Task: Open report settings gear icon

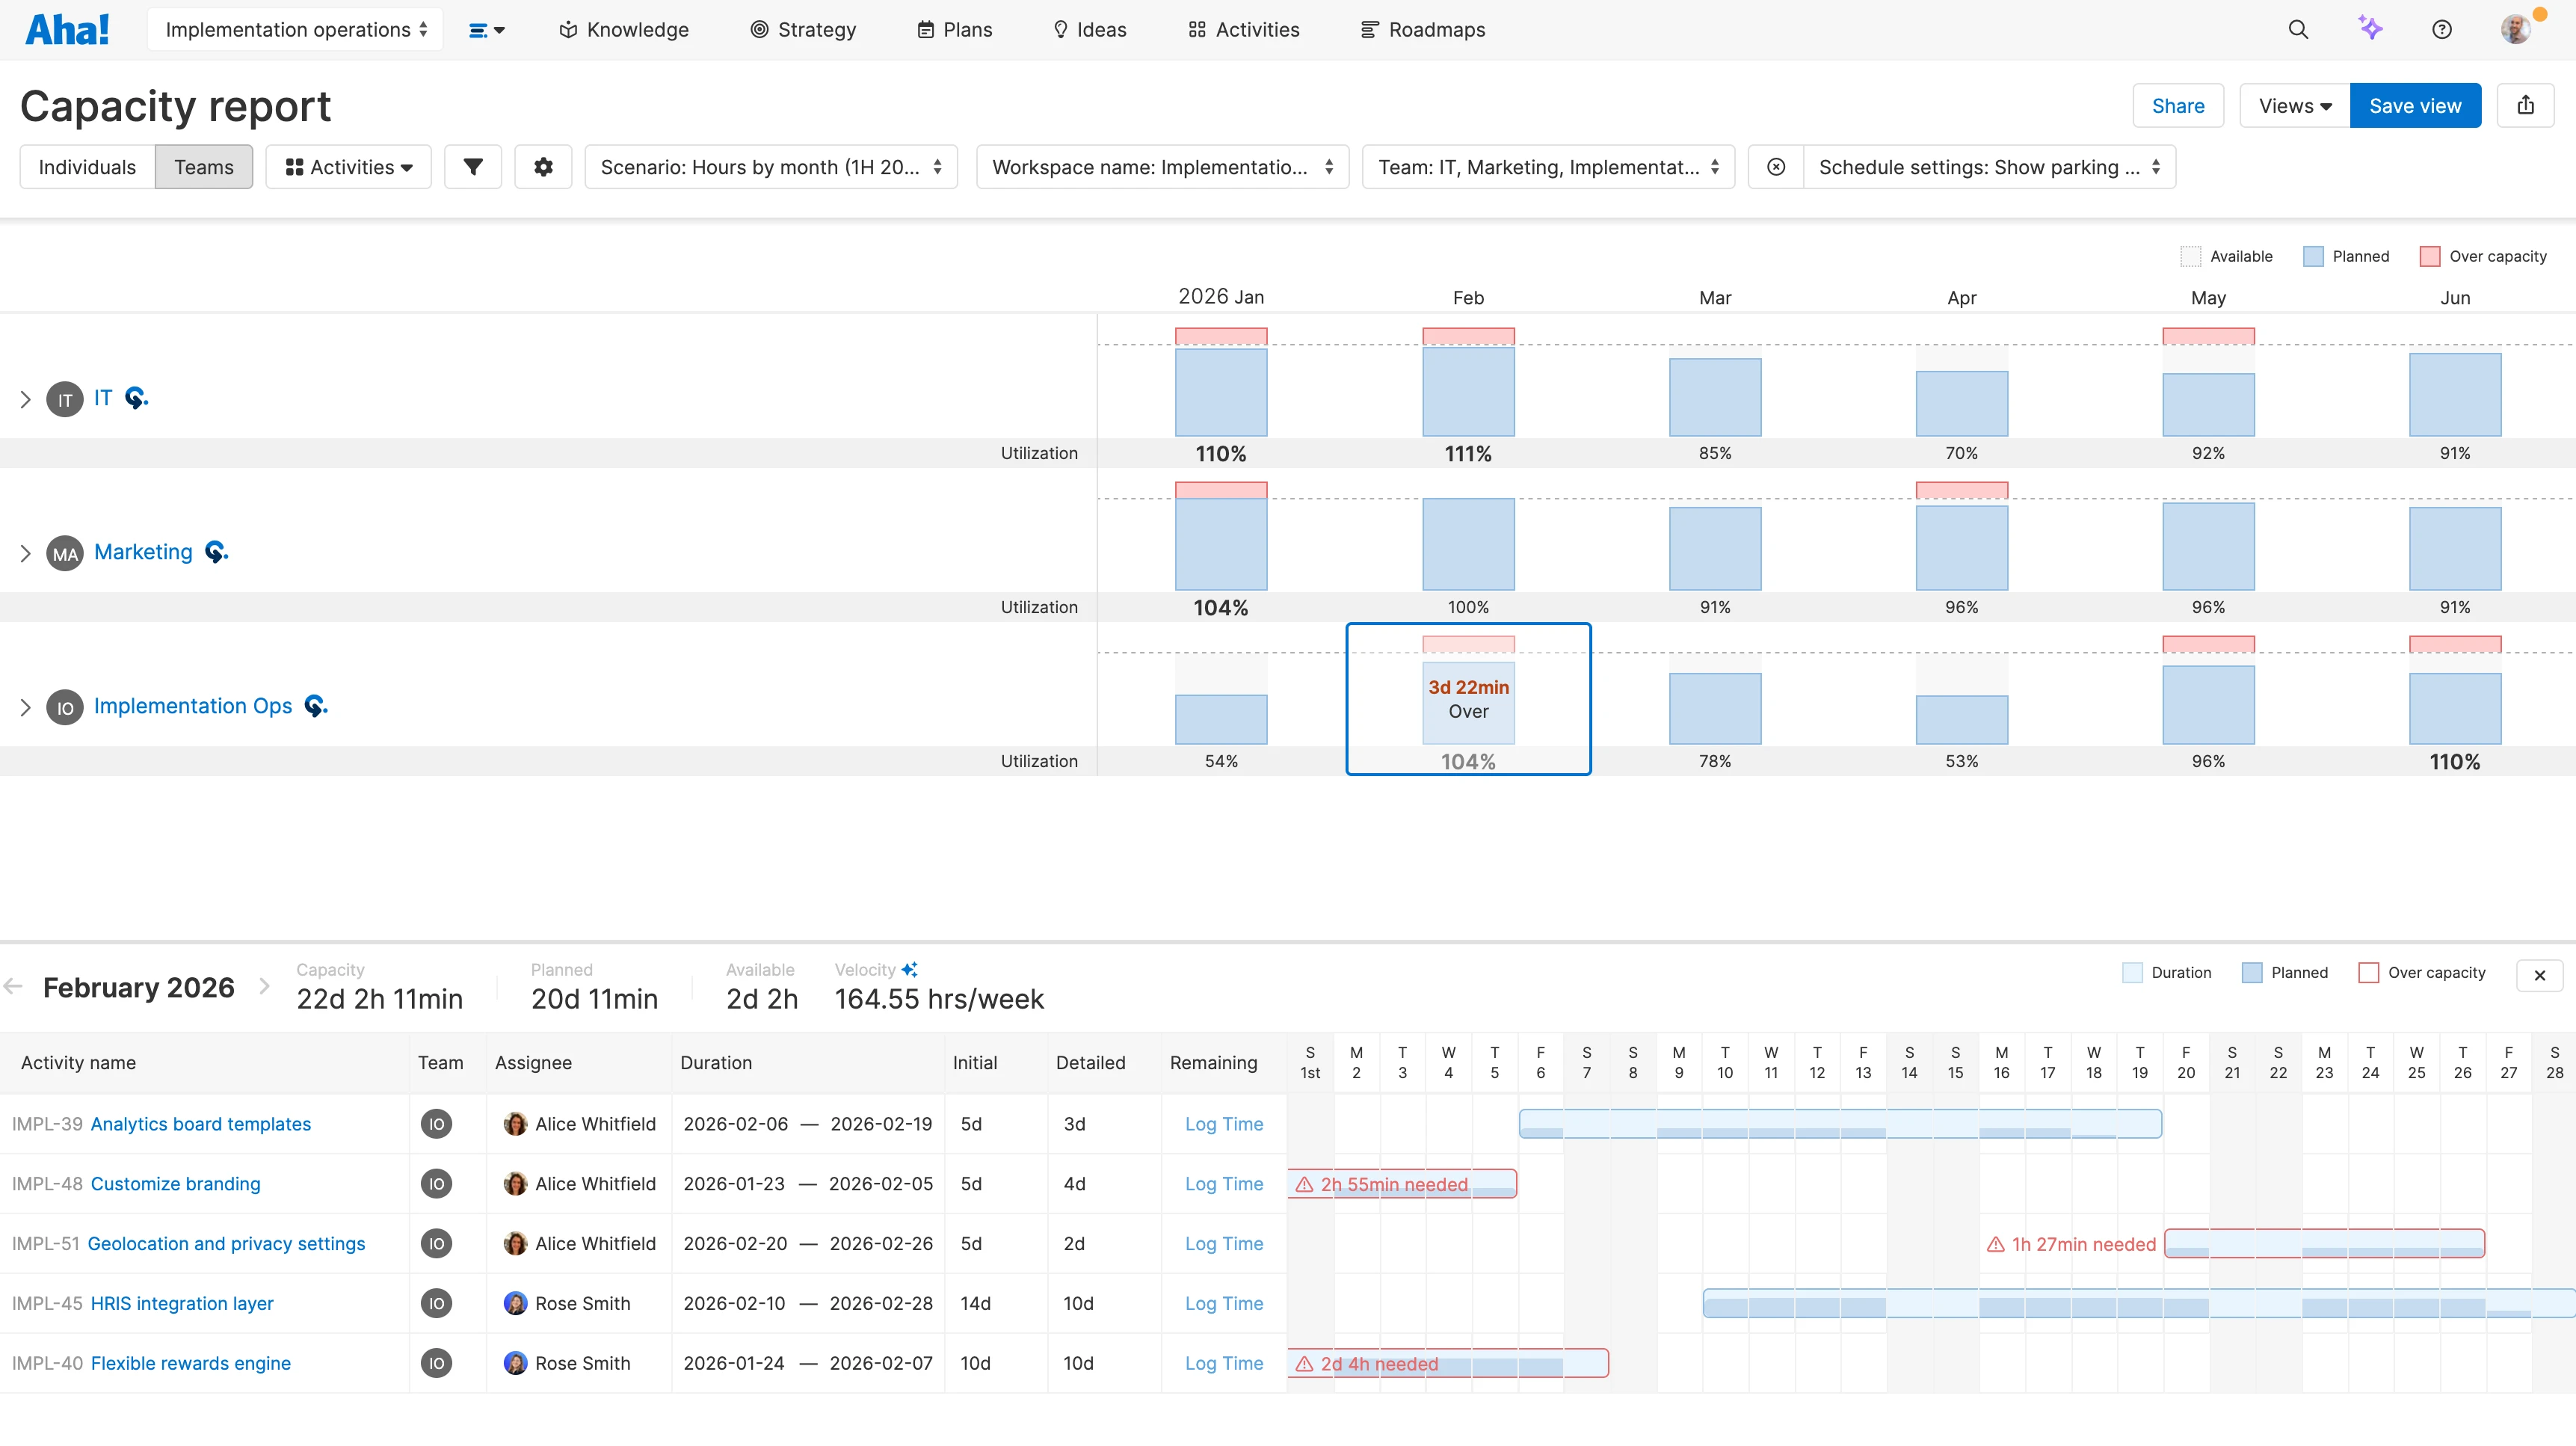Action: pyautogui.click(x=543, y=167)
